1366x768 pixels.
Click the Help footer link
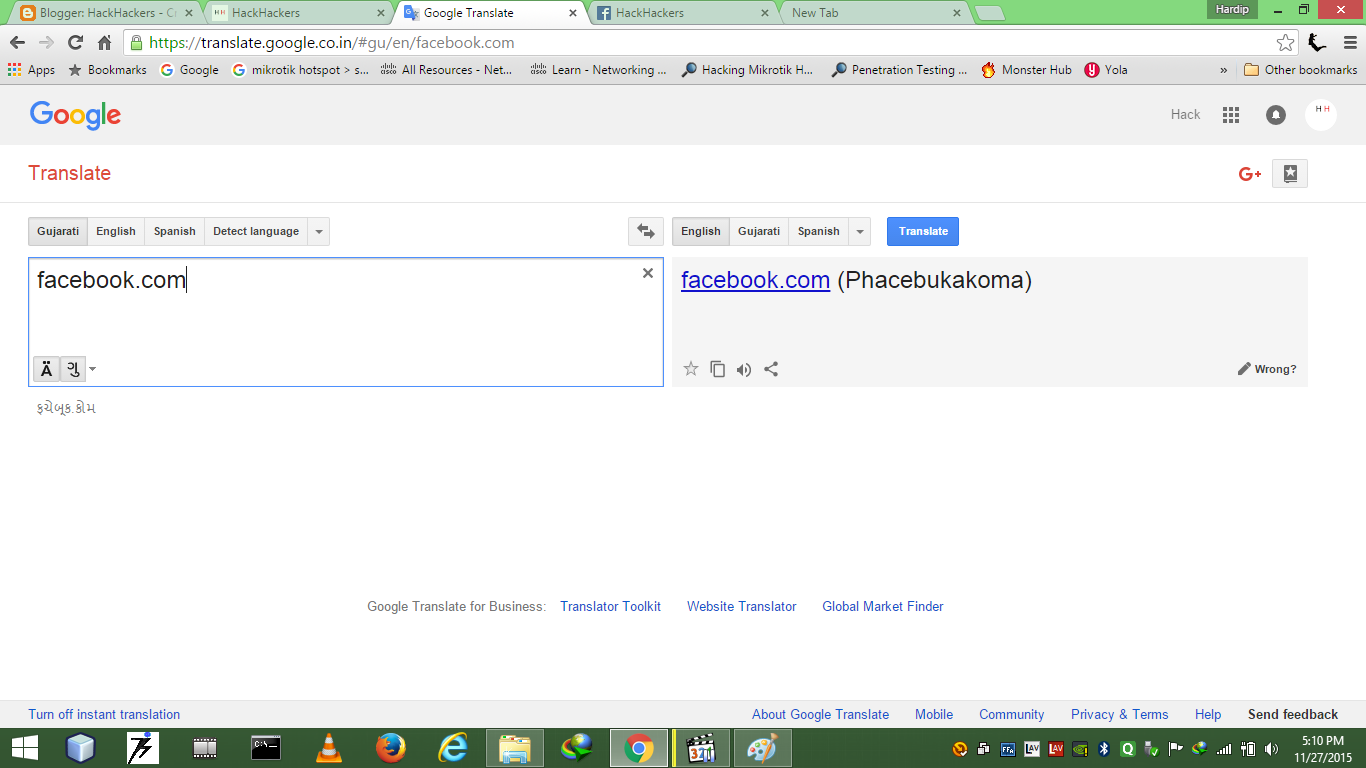pos(1208,714)
